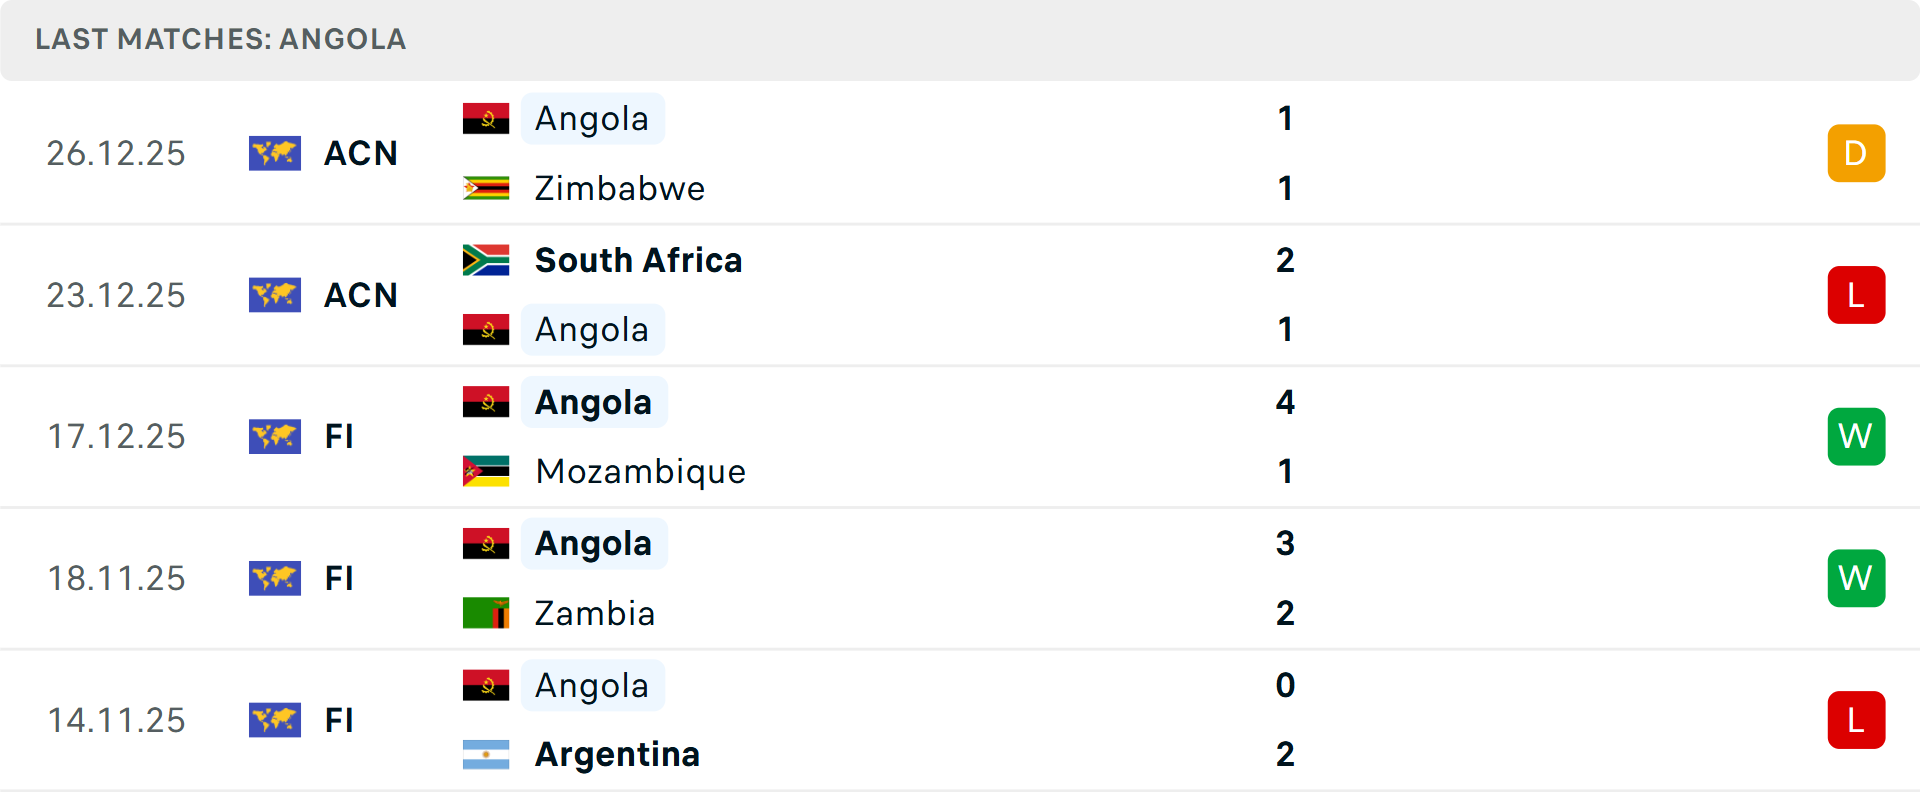Click the red L badge for South Africa match
The height and width of the screenshot is (792, 1920).
click(1856, 295)
